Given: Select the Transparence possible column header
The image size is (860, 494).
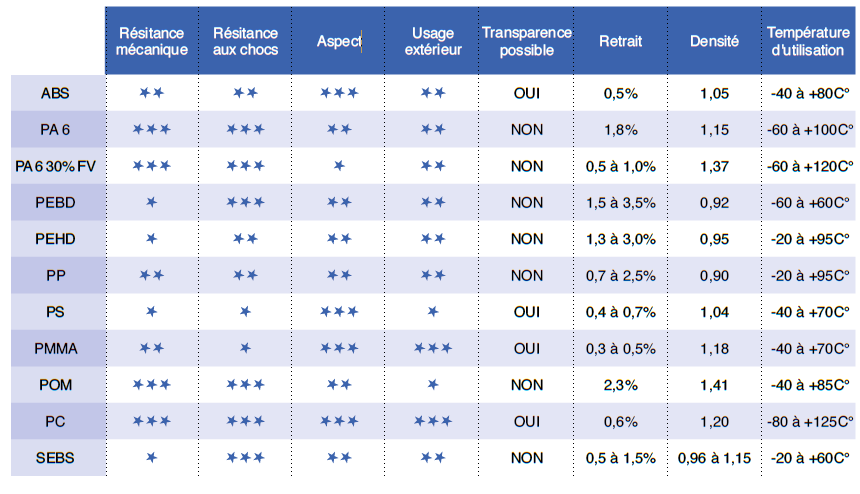Looking at the screenshot, I should tap(526, 41).
